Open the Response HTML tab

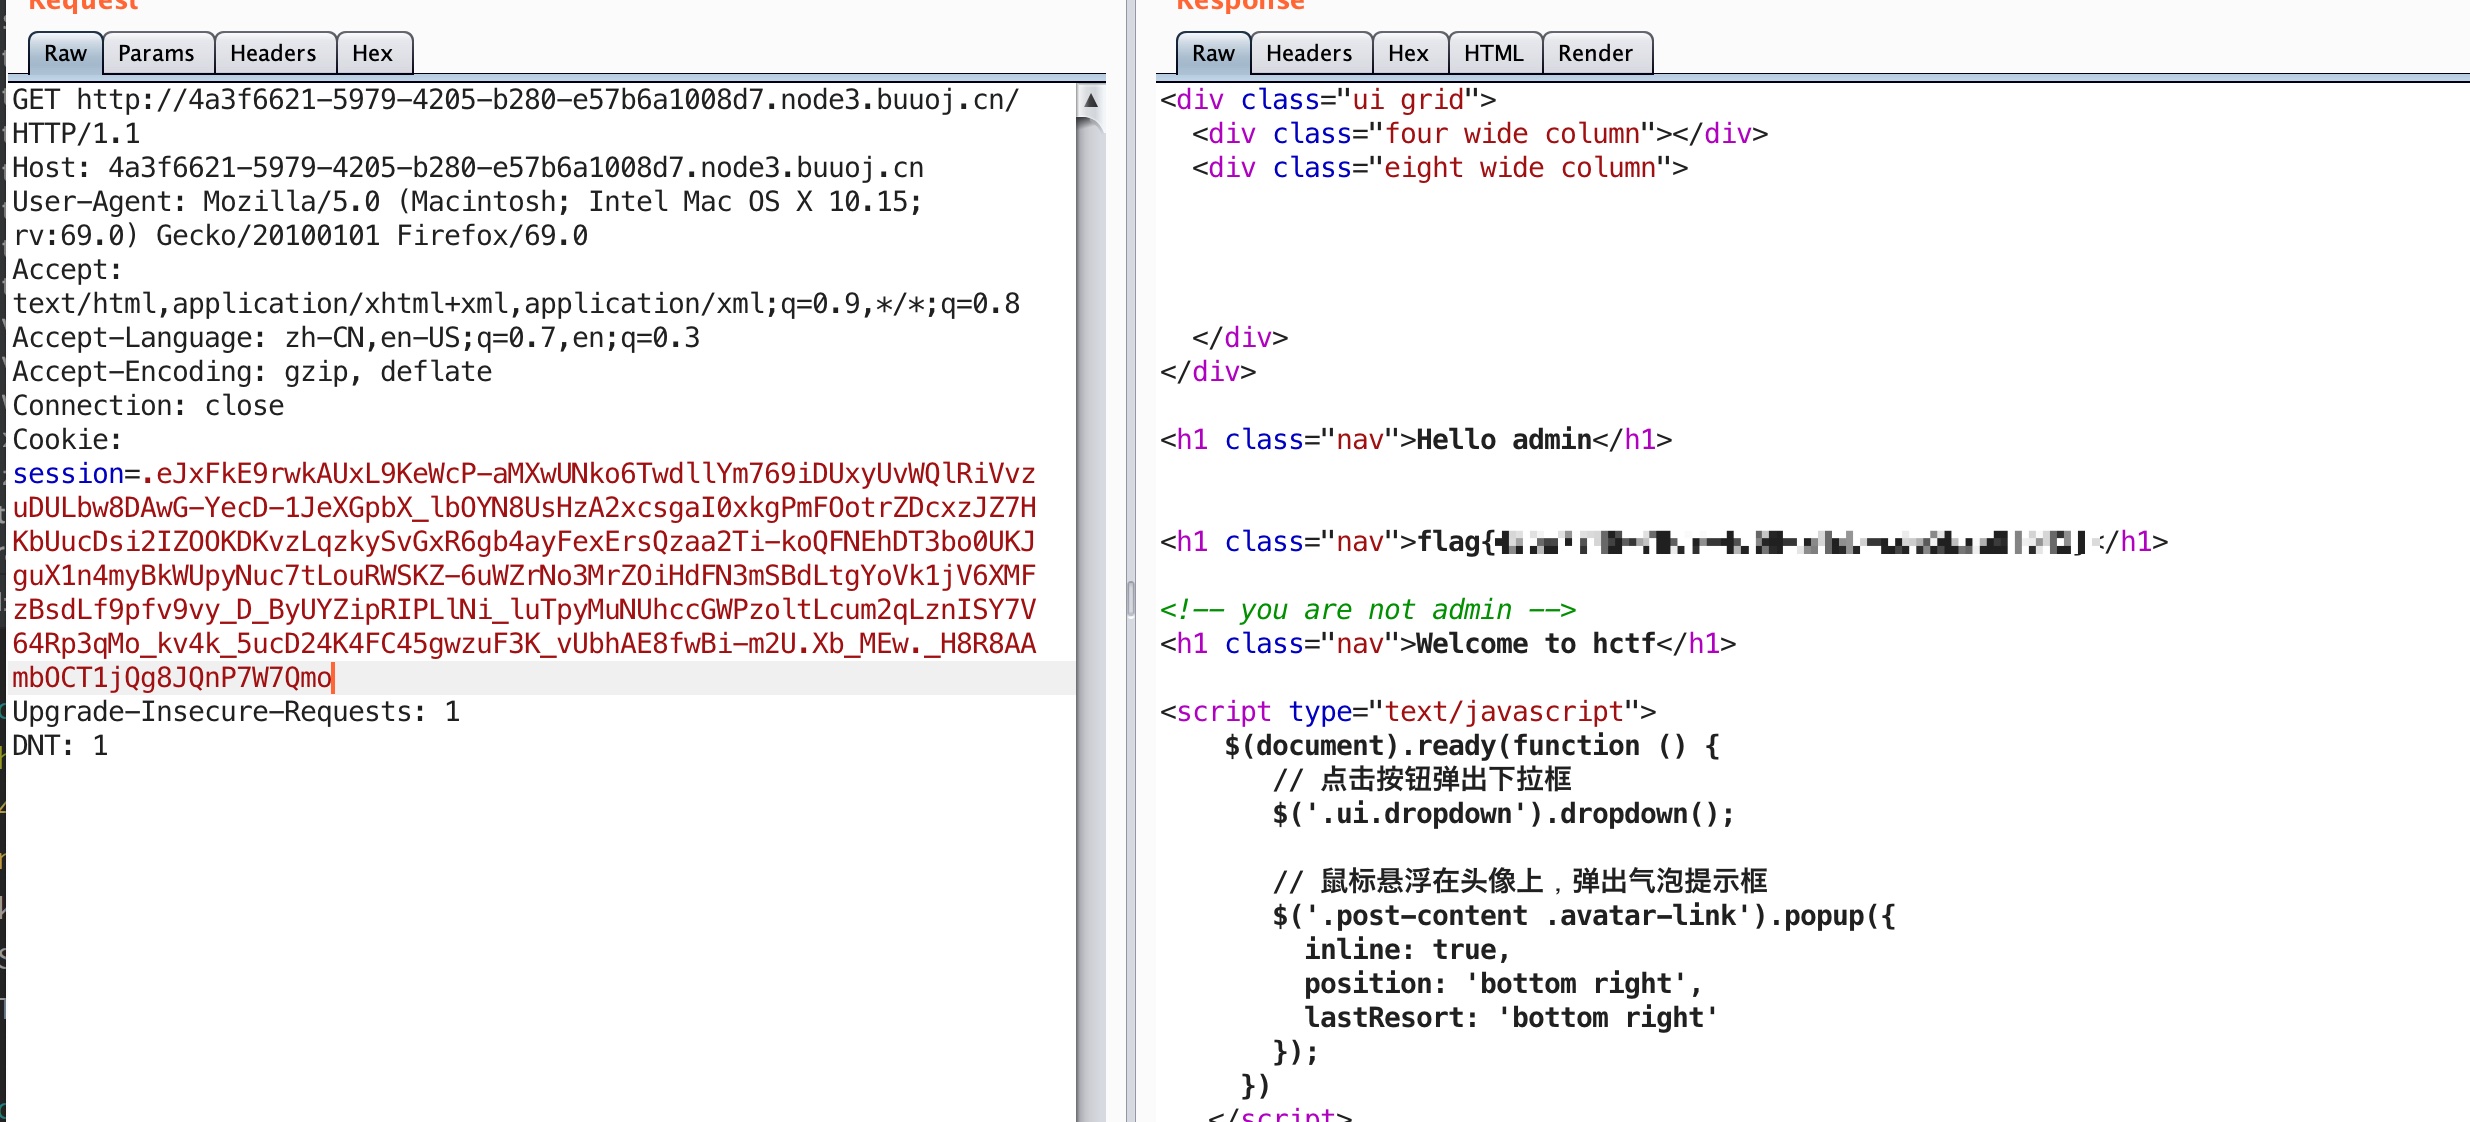[x=1493, y=53]
